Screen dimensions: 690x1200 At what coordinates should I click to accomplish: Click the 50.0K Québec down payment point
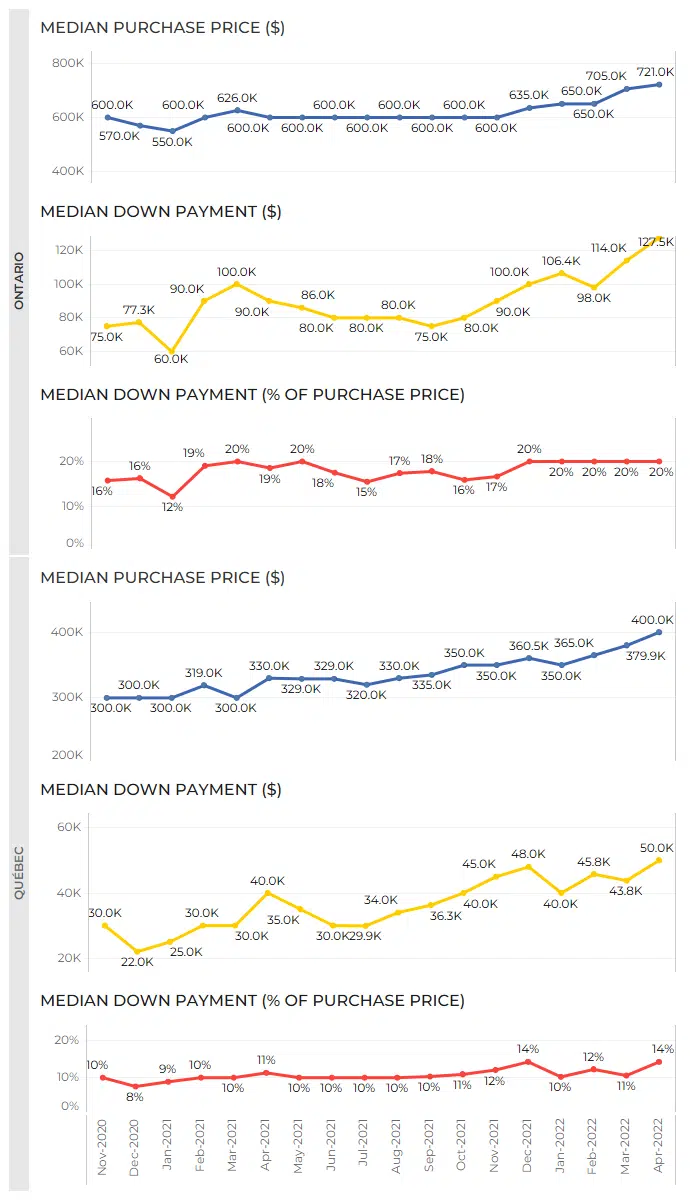[x=659, y=860]
